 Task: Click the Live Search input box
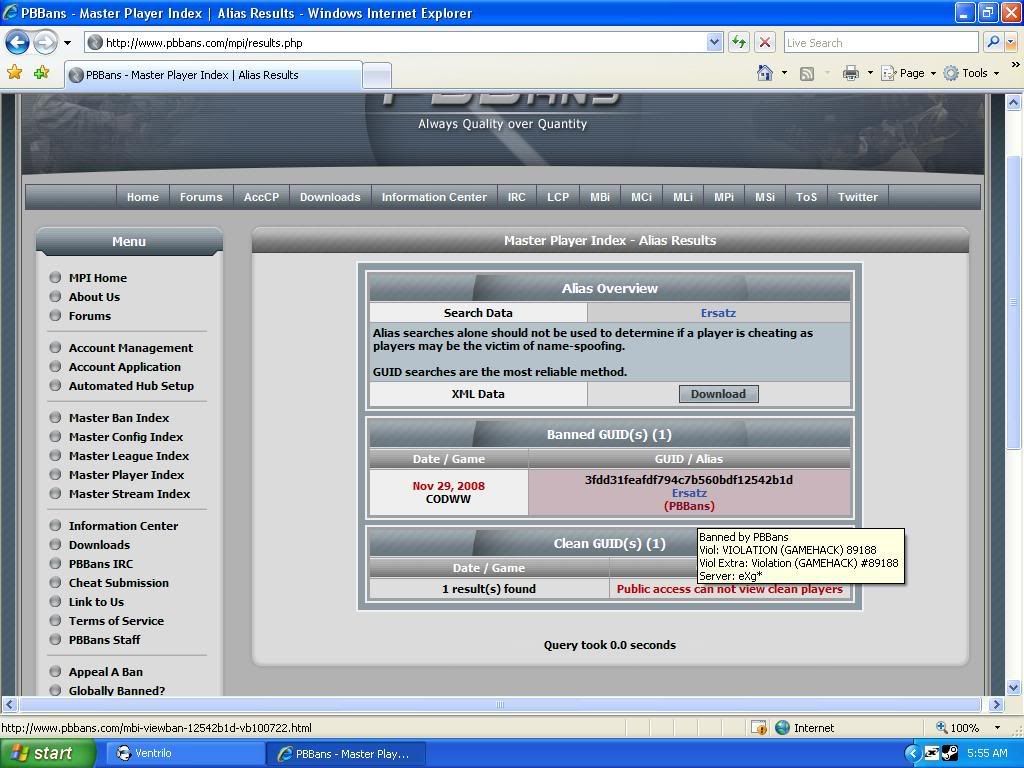coord(881,42)
